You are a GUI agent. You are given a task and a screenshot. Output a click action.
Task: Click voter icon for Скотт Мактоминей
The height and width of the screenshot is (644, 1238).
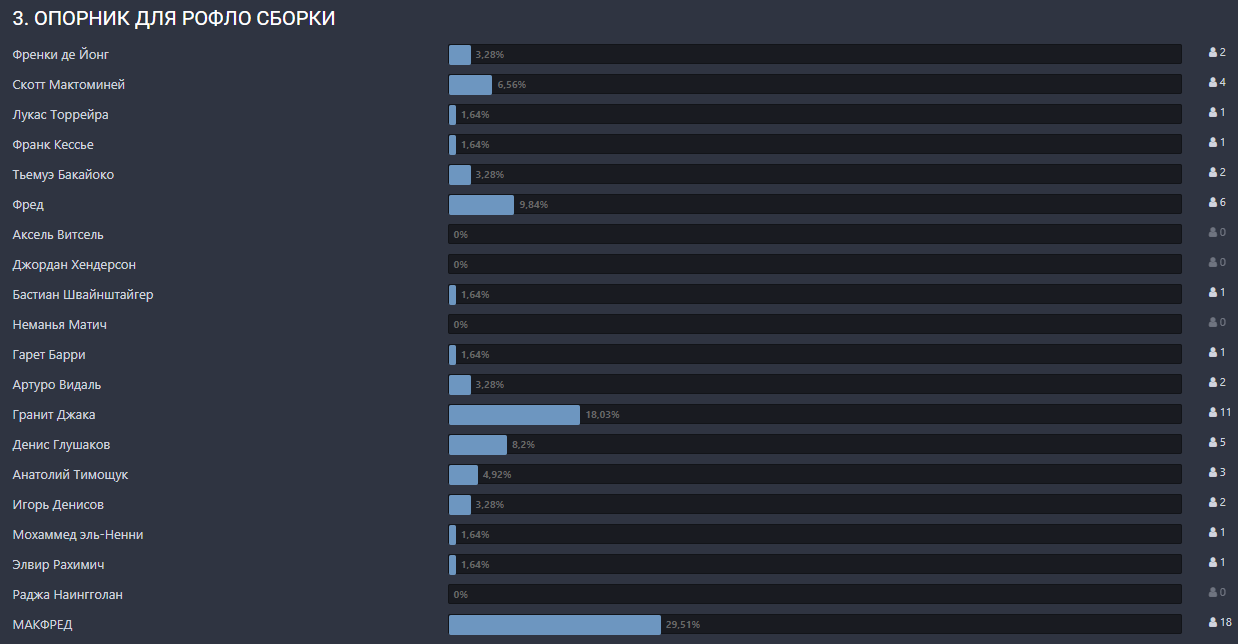tap(1213, 83)
